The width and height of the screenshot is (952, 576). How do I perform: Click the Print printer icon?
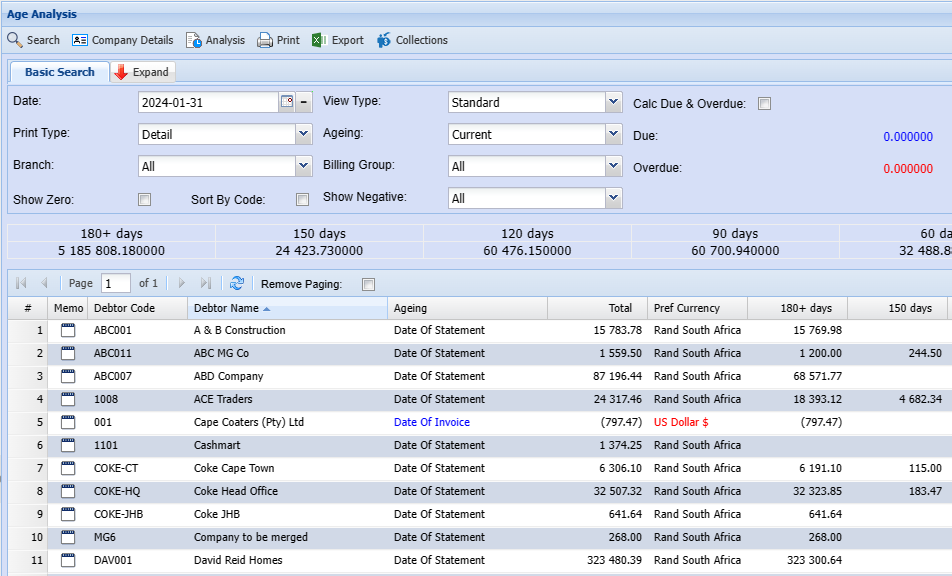(265, 40)
